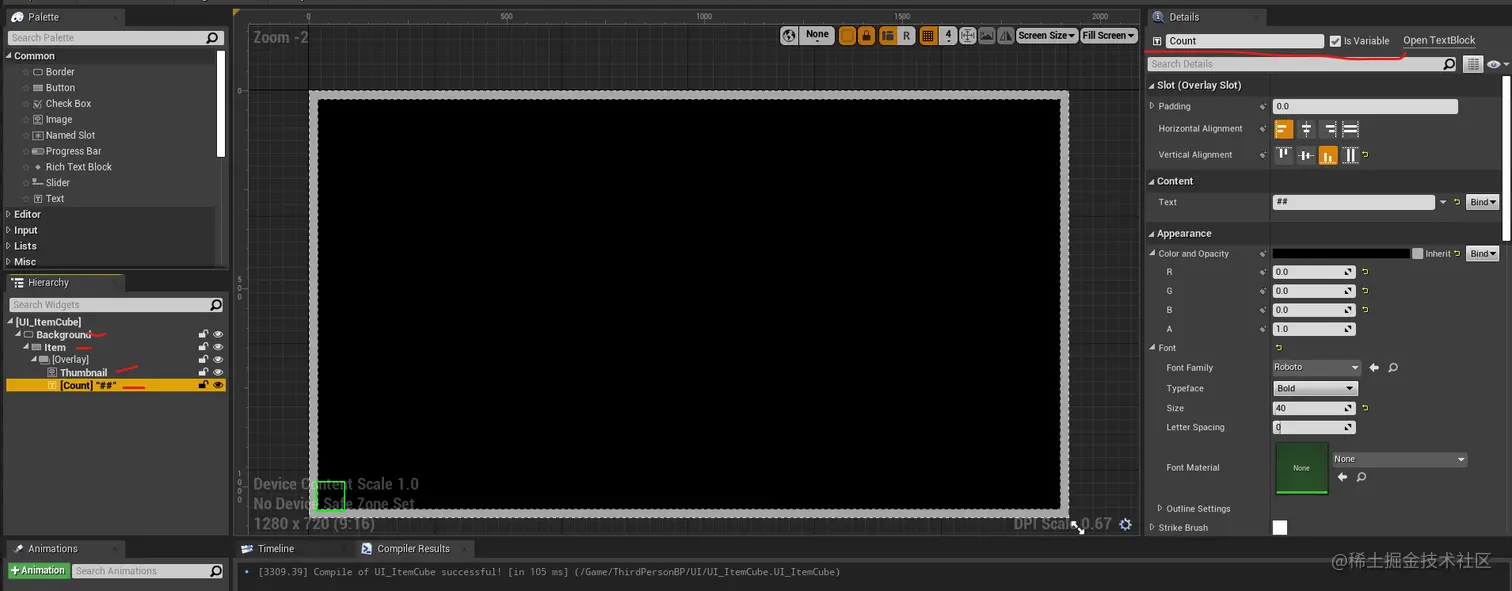The height and width of the screenshot is (591, 1512).
Task: Set vertical alignment to fill
Action: point(1350,155)
